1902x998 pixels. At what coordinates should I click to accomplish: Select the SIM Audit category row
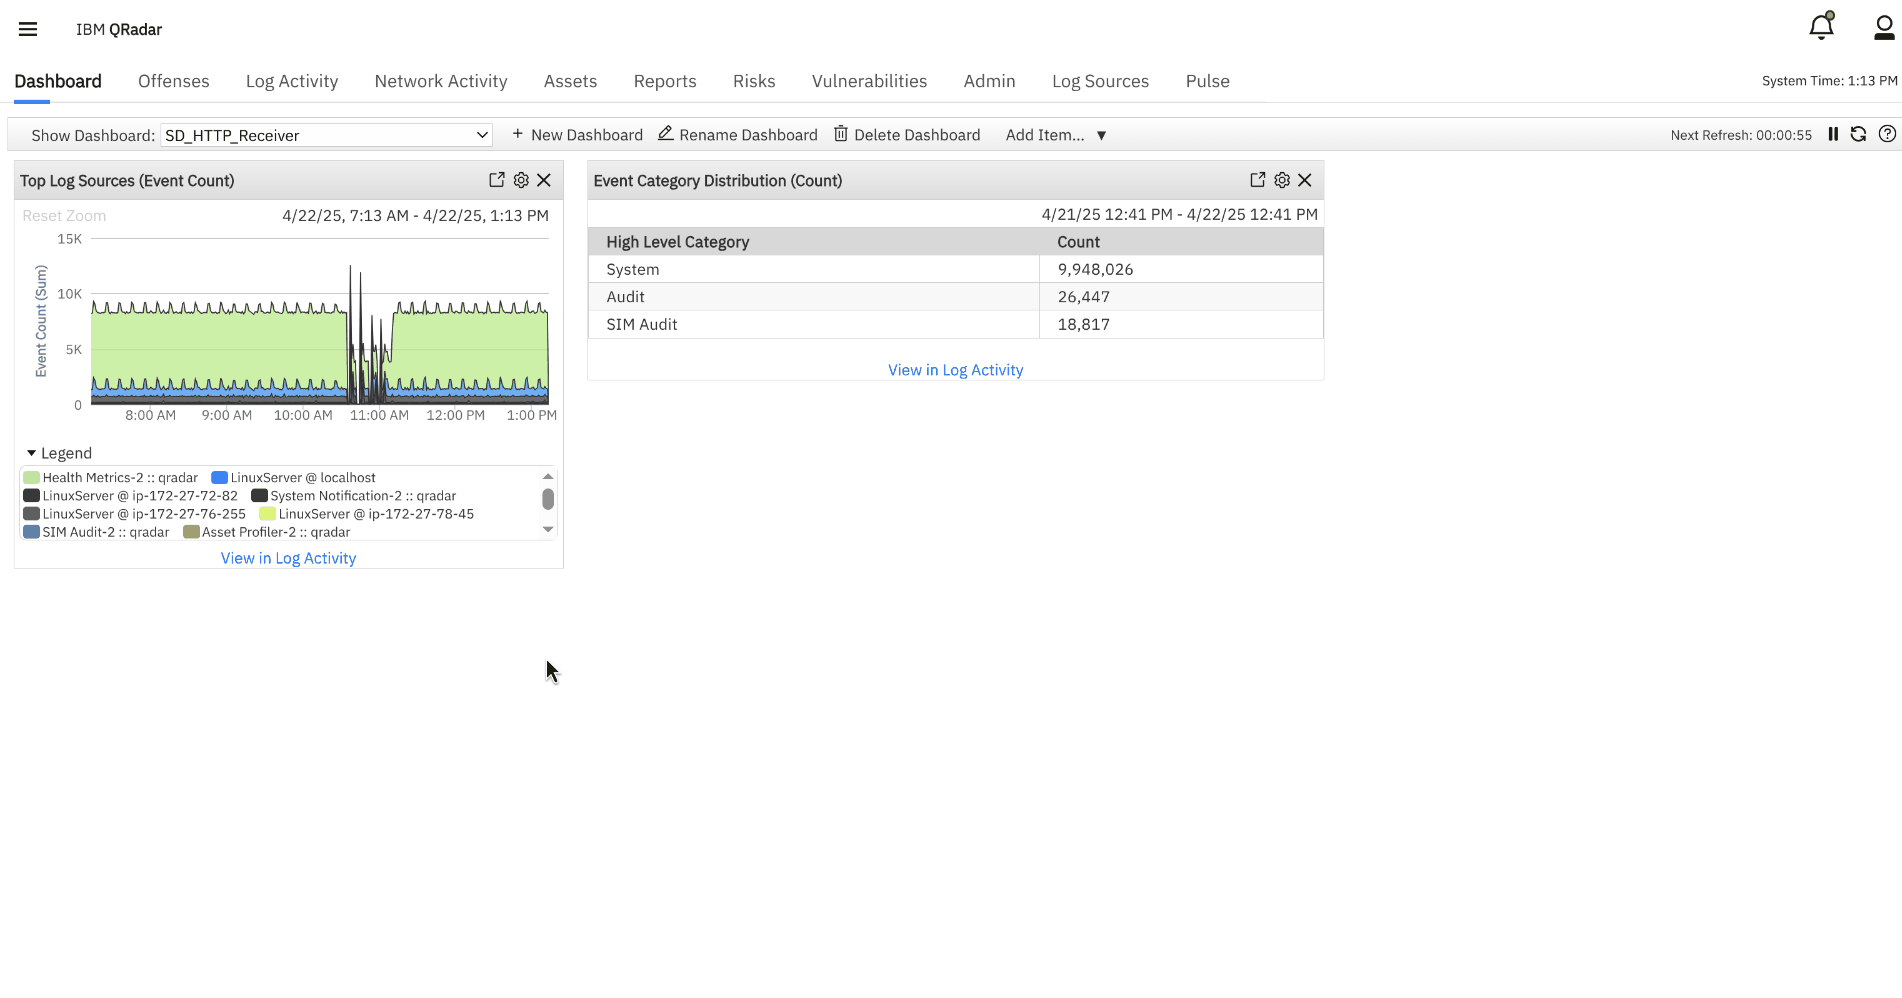tap(955, 324)
